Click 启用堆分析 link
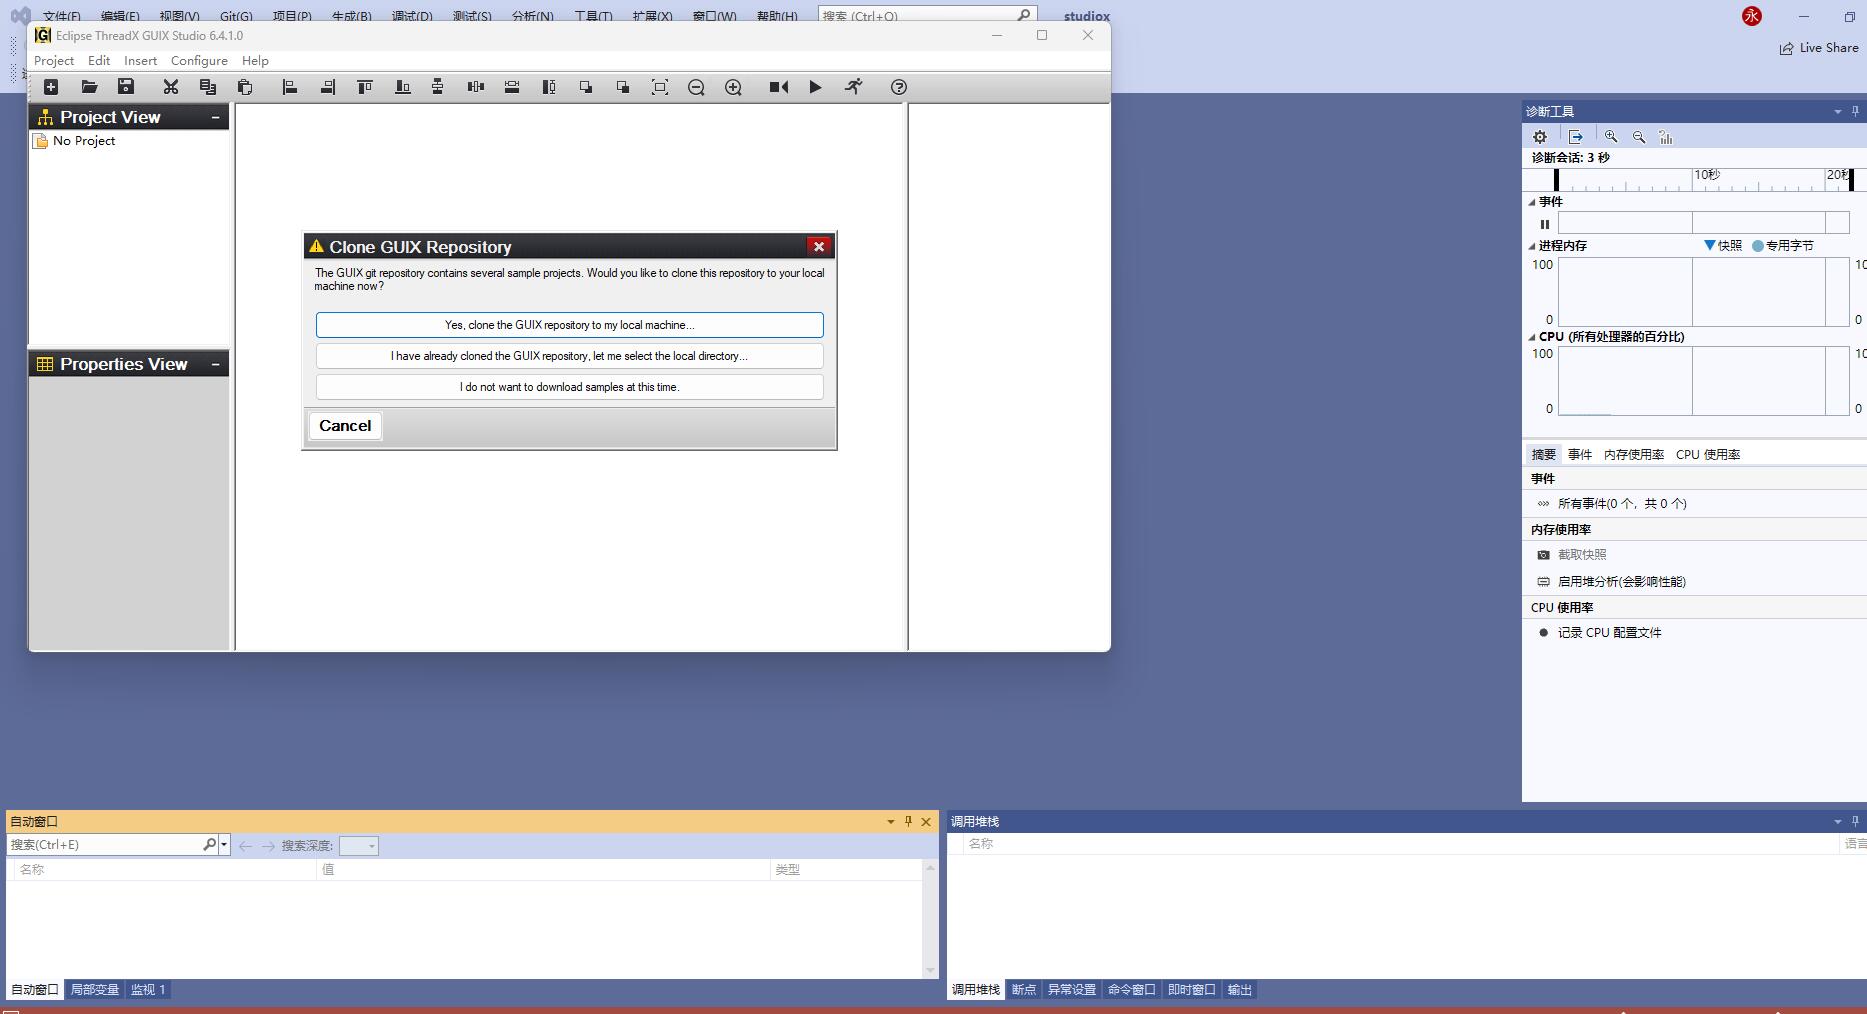The width and height of the screenshot is (1867, 1014). 1621,582
